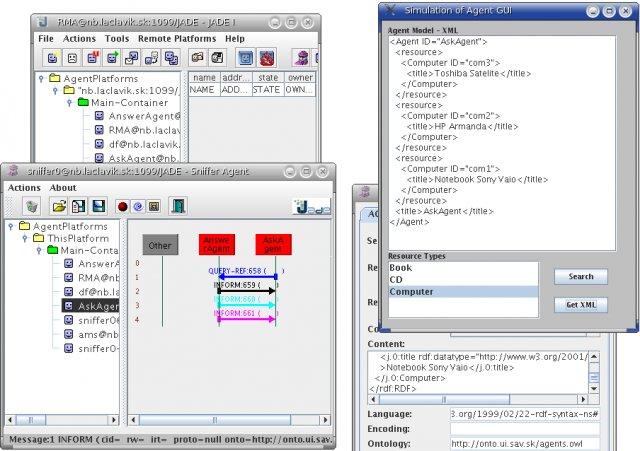Collapse ThisPlatform node in Sniffer tree

(25, 239)
